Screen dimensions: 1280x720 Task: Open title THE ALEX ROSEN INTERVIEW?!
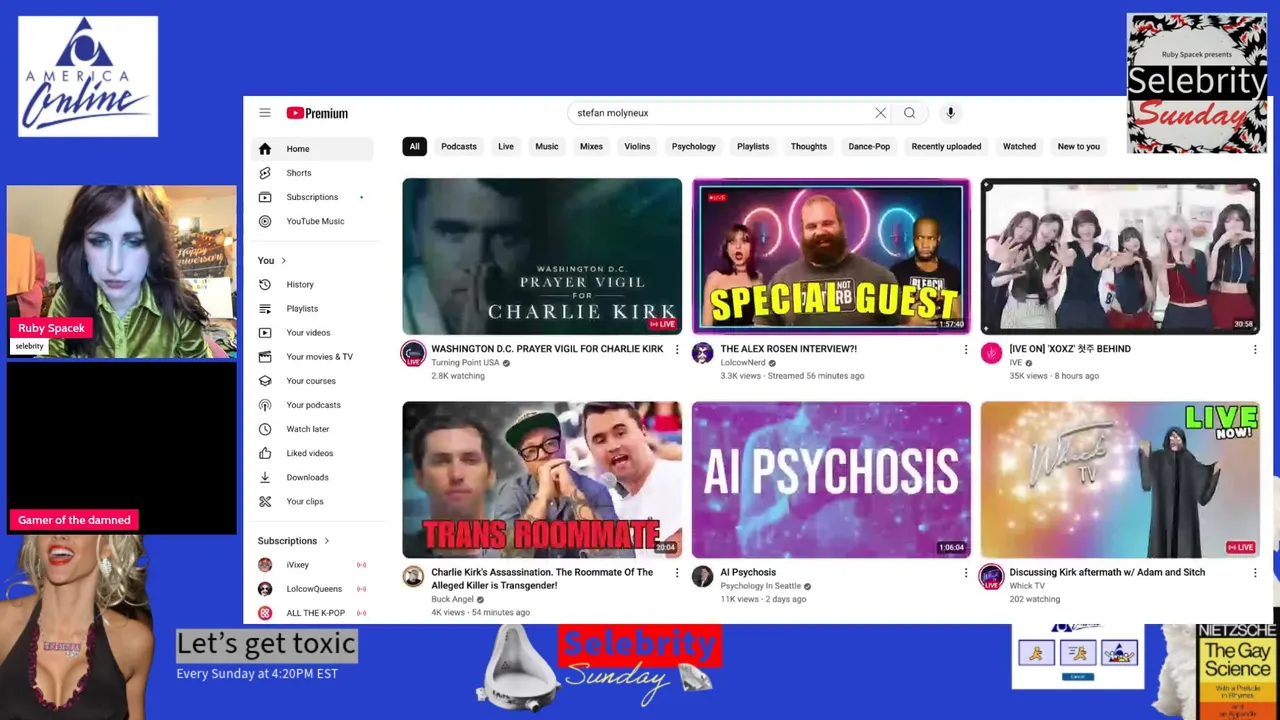coord(788,349)
